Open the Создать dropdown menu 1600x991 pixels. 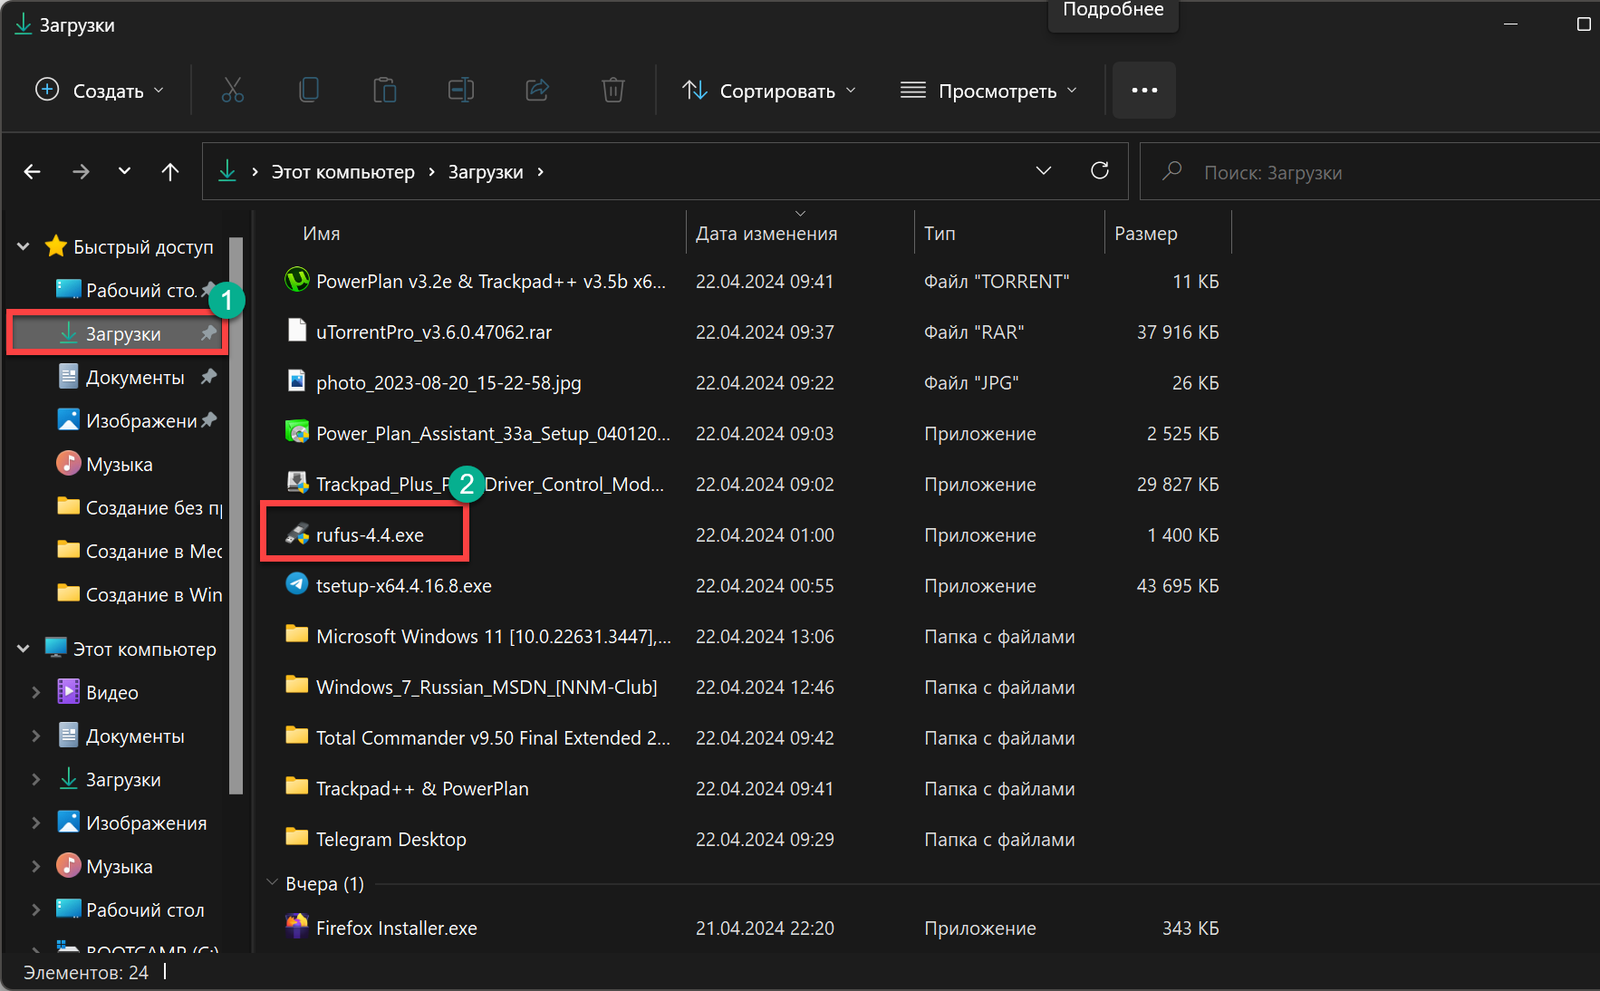pyautogui.click(x=99, y=90)
